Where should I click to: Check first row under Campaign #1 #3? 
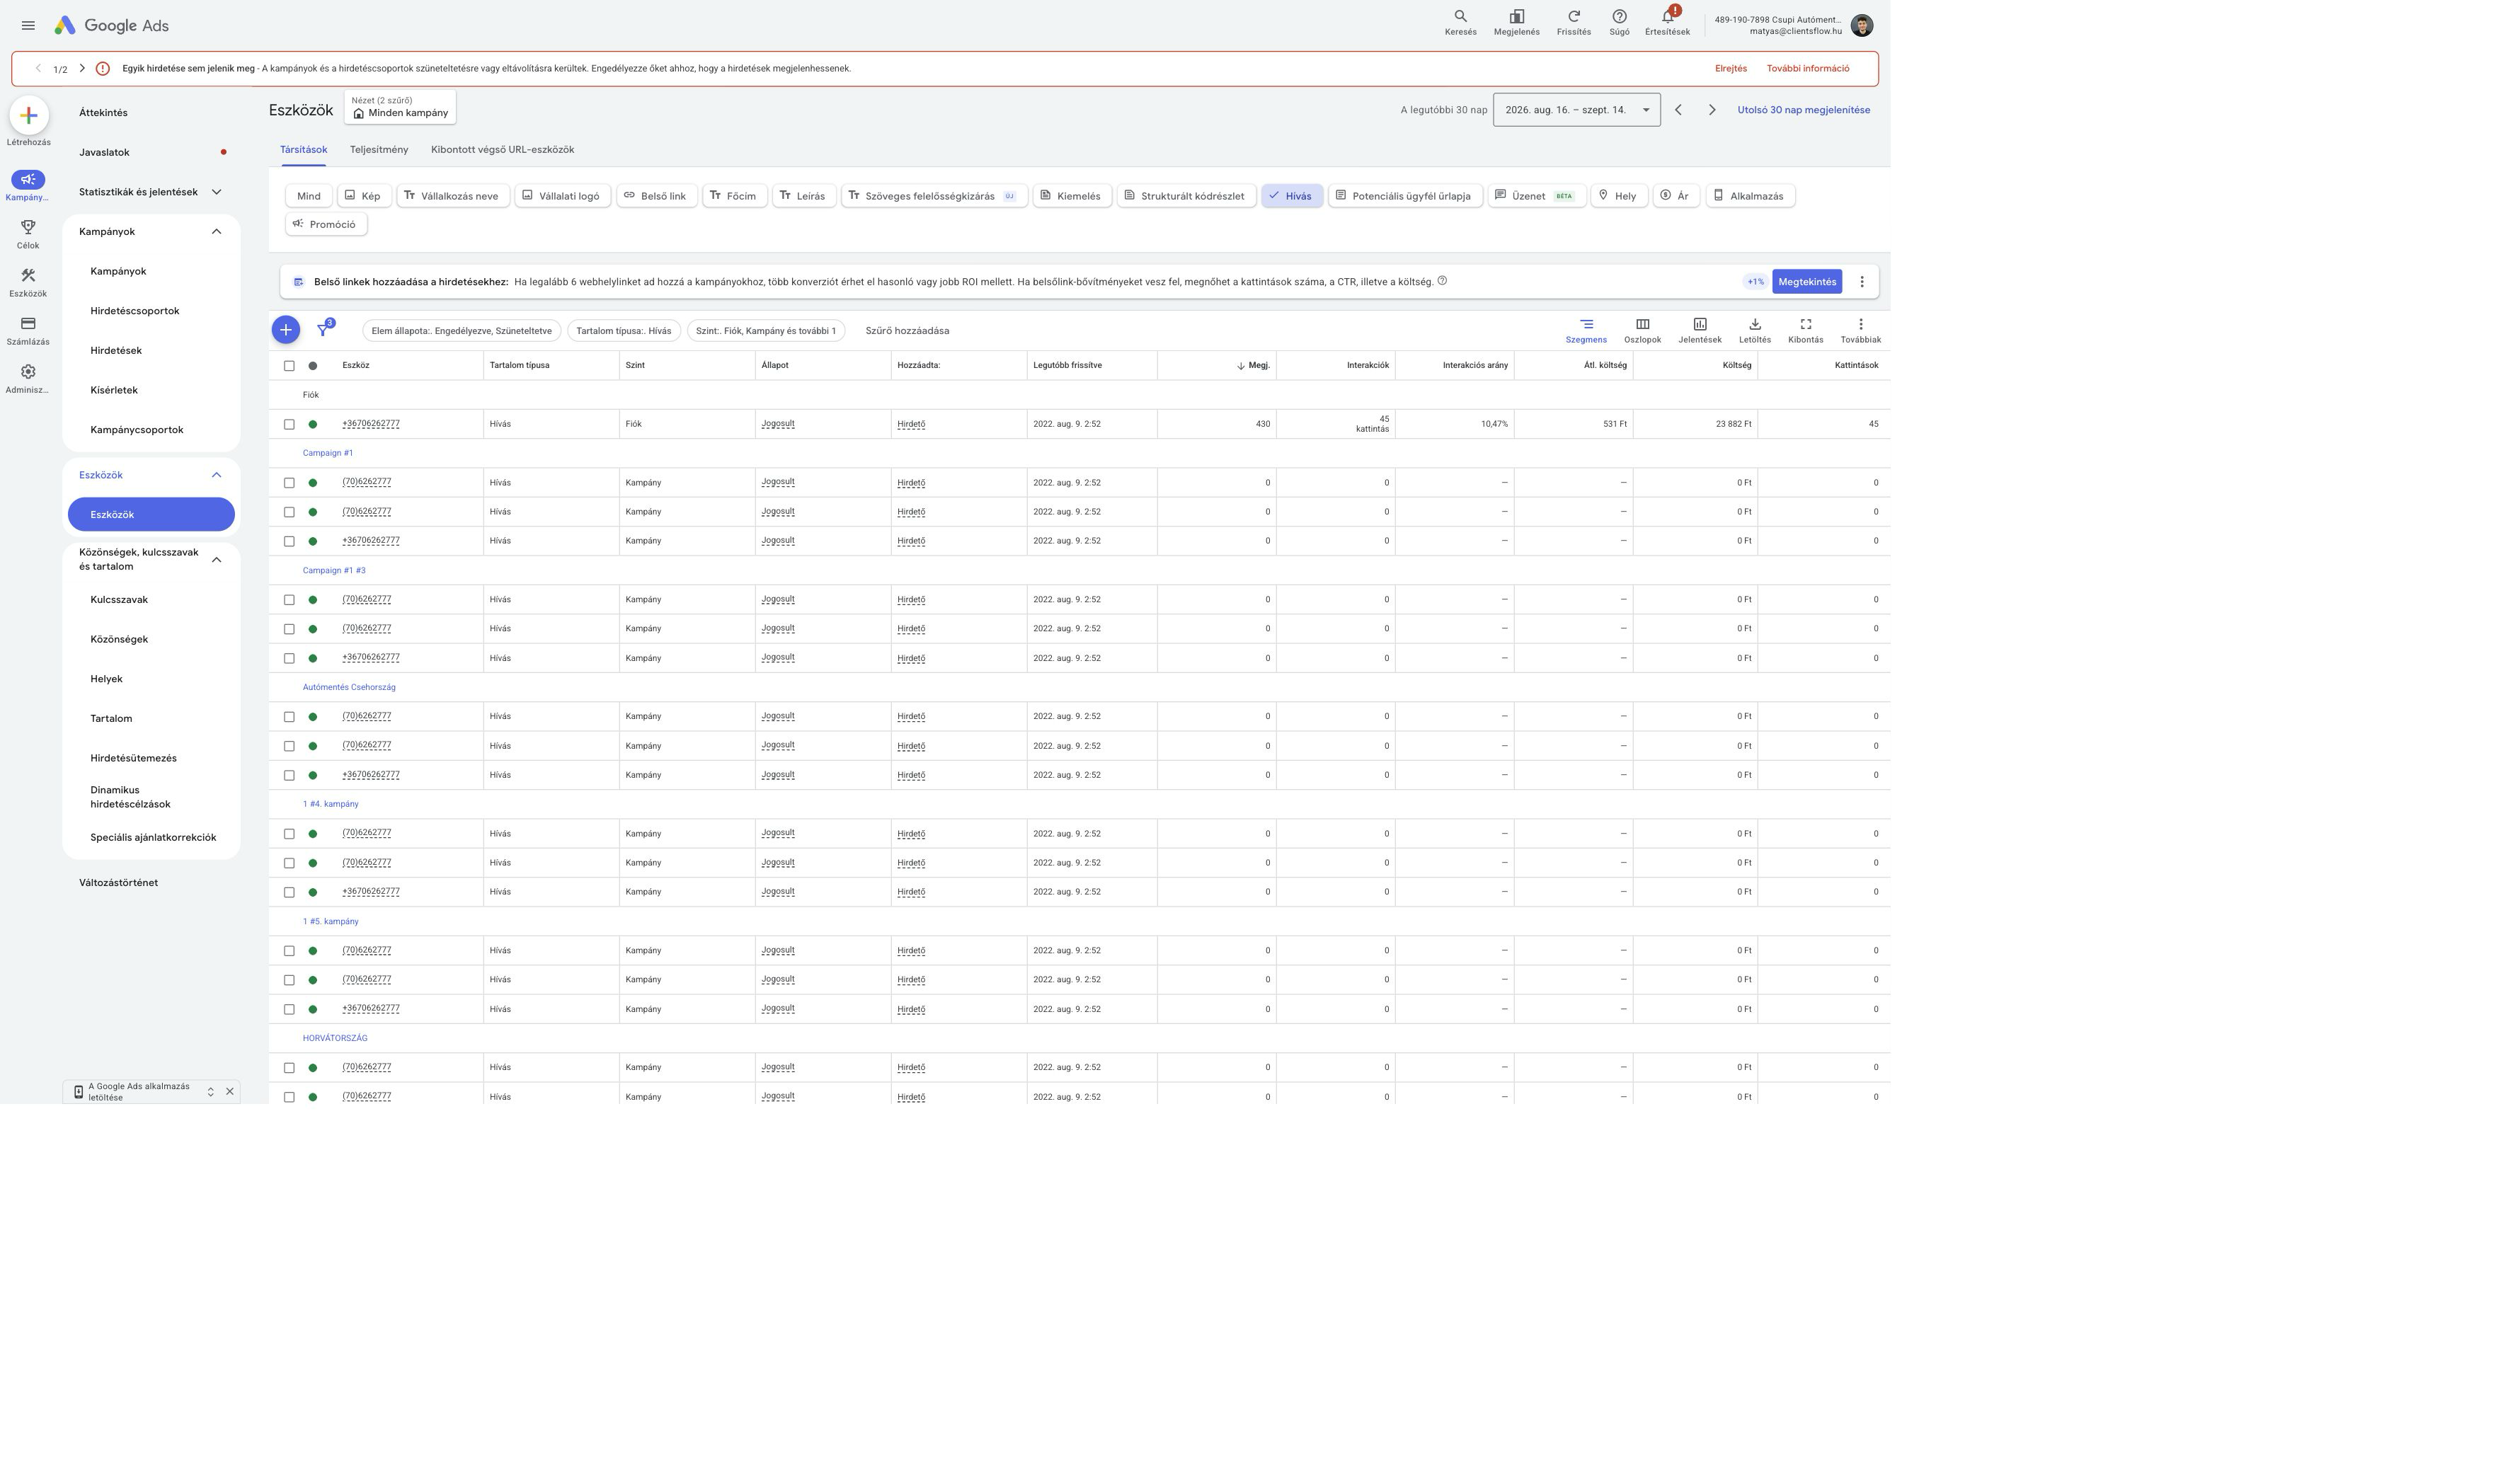point(289,600)
